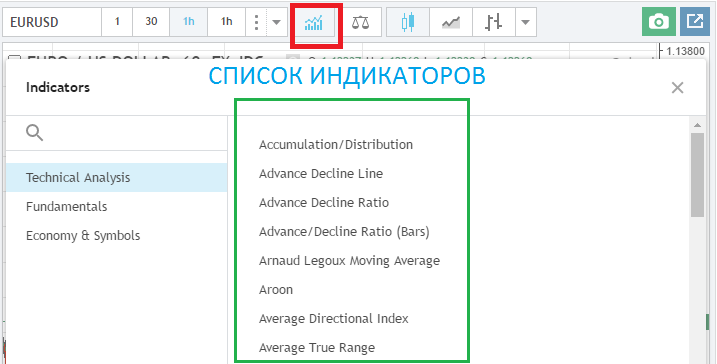Screen dimensions: 717x364
Task: Click the indicator list scrollbar thumb
Action: [x=697, y=175]
